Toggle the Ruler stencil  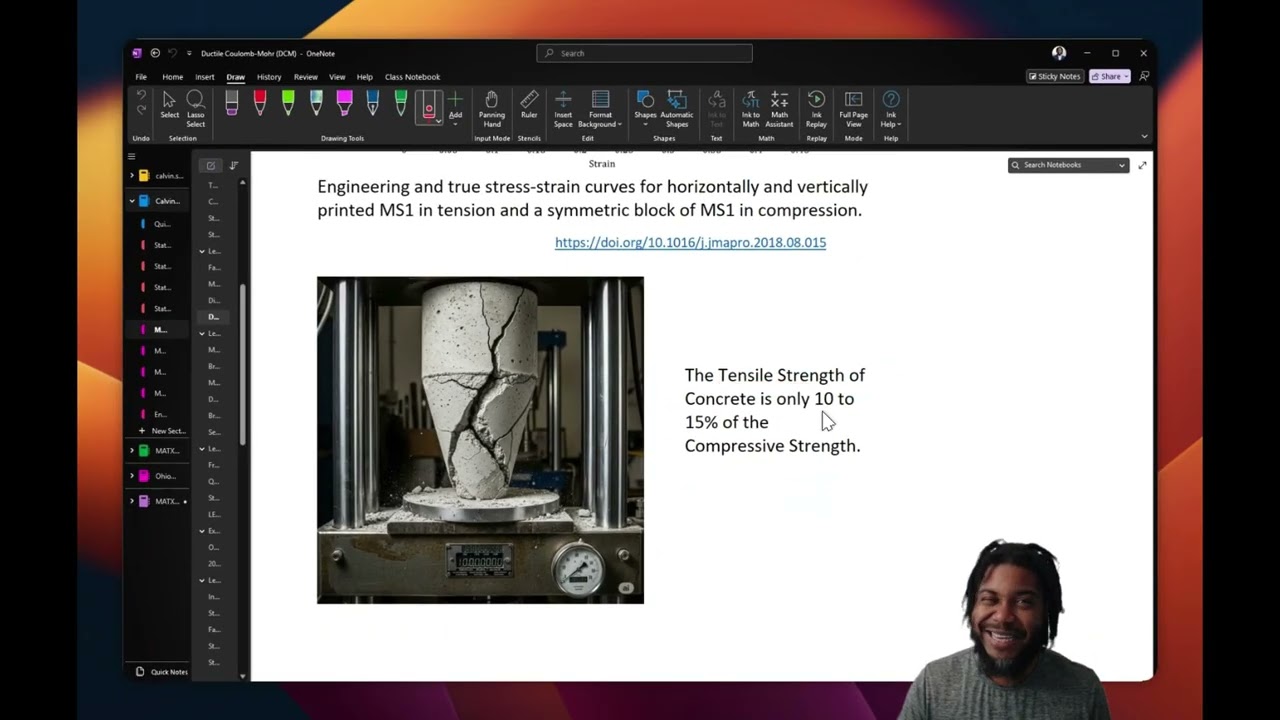pos(529,104)
